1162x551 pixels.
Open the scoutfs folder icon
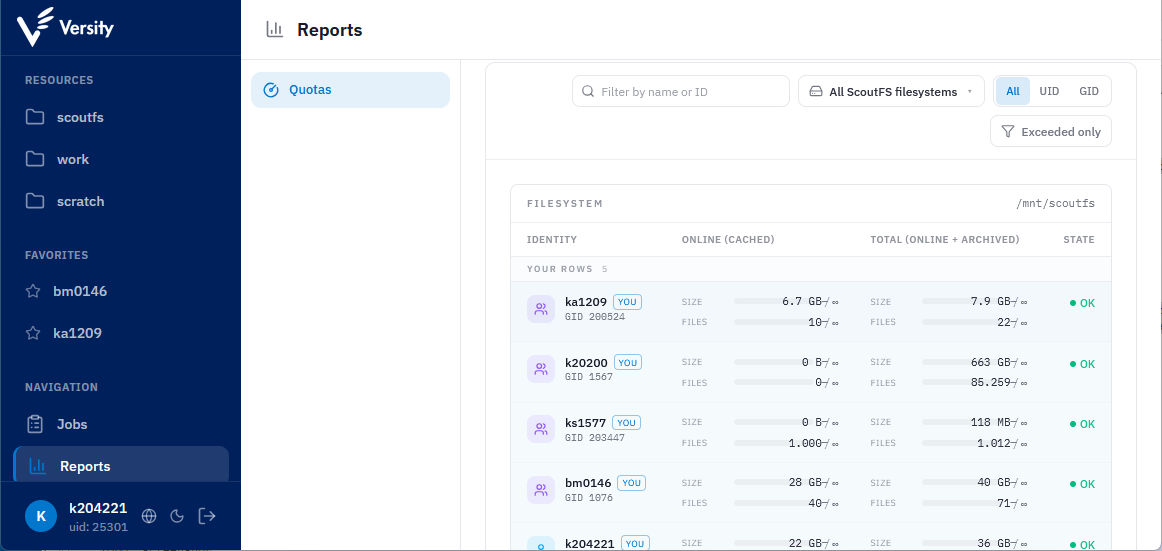(35, 117)
